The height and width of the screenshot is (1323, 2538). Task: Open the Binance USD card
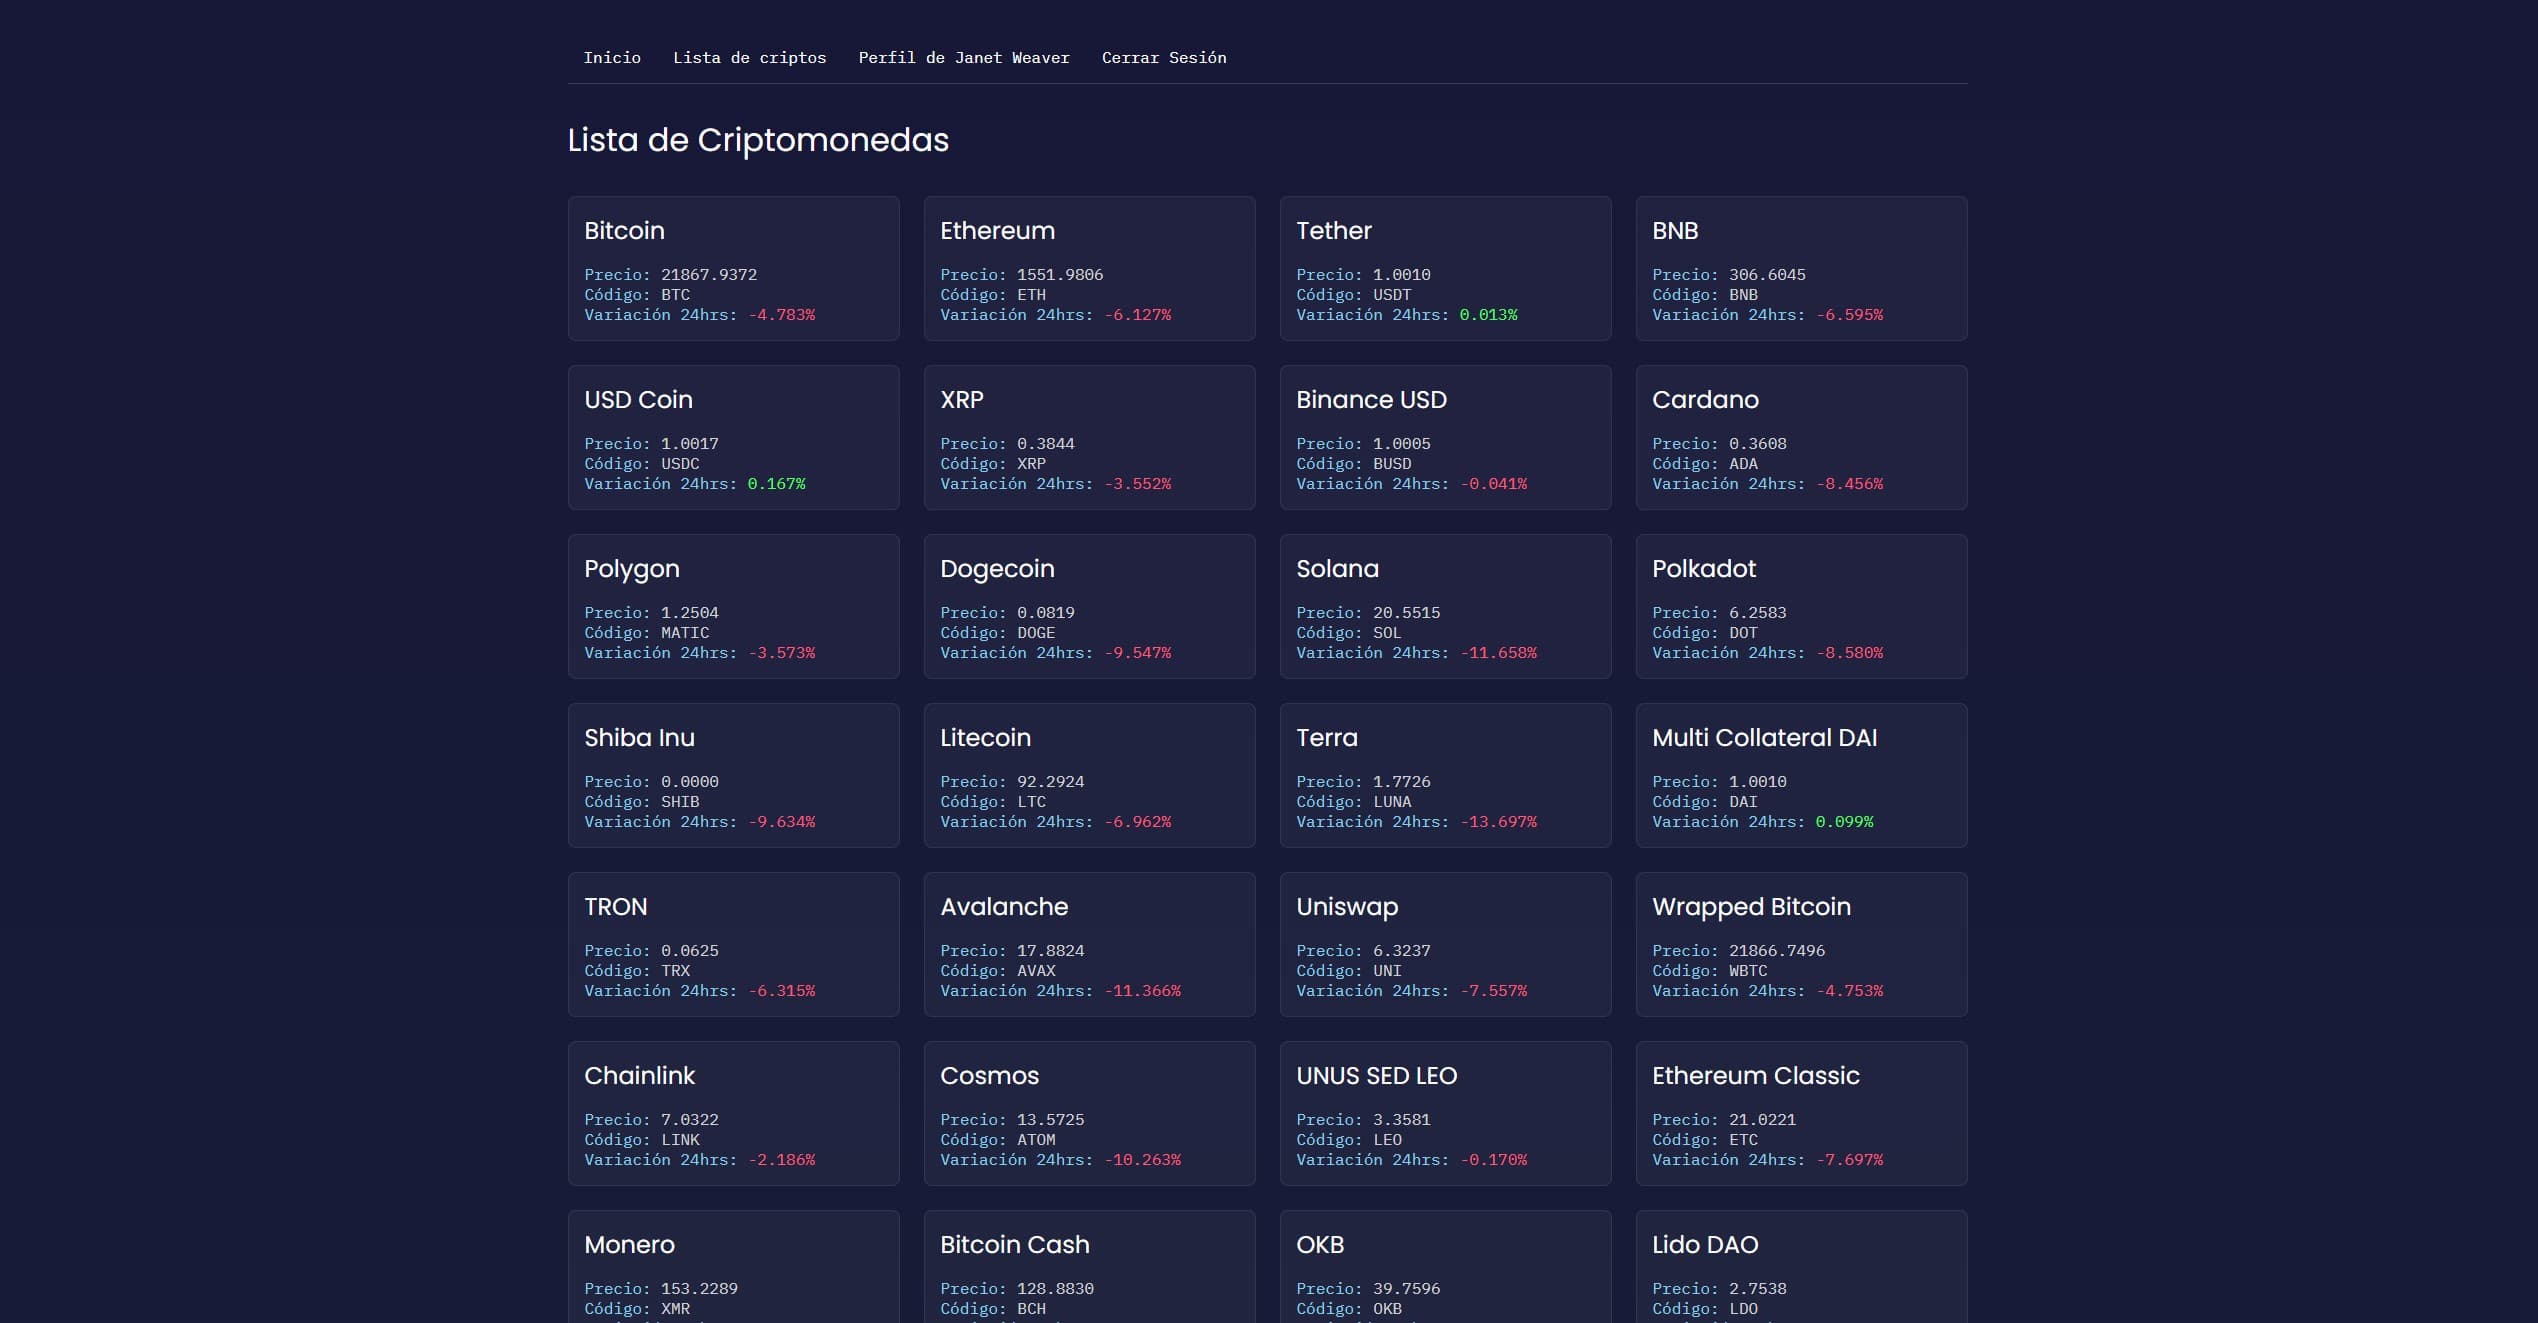1446,437
